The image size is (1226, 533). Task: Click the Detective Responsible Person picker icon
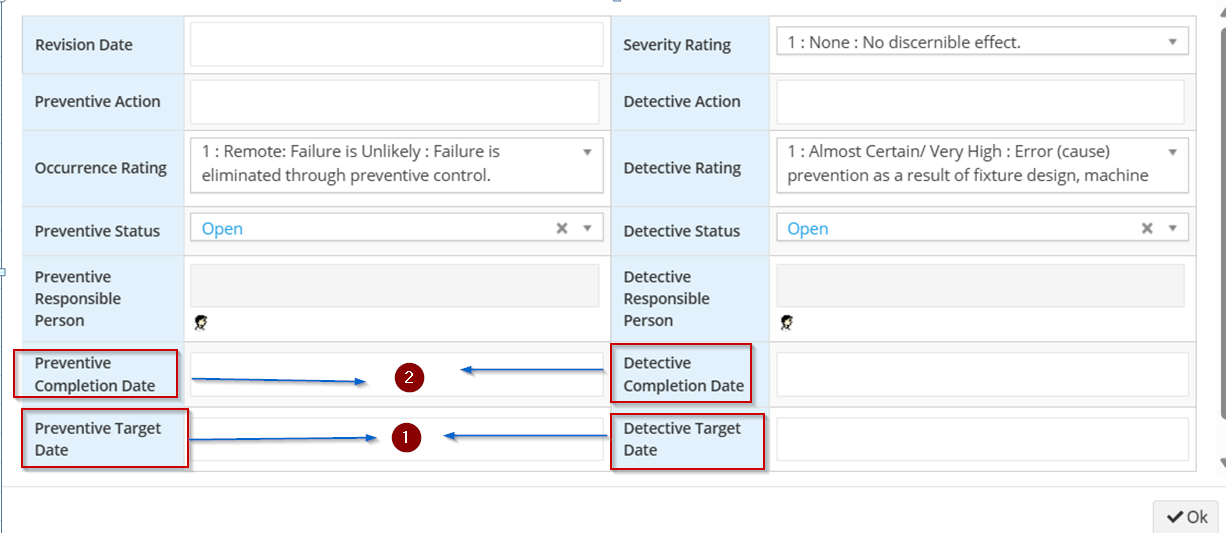click(x=787, y=322)
